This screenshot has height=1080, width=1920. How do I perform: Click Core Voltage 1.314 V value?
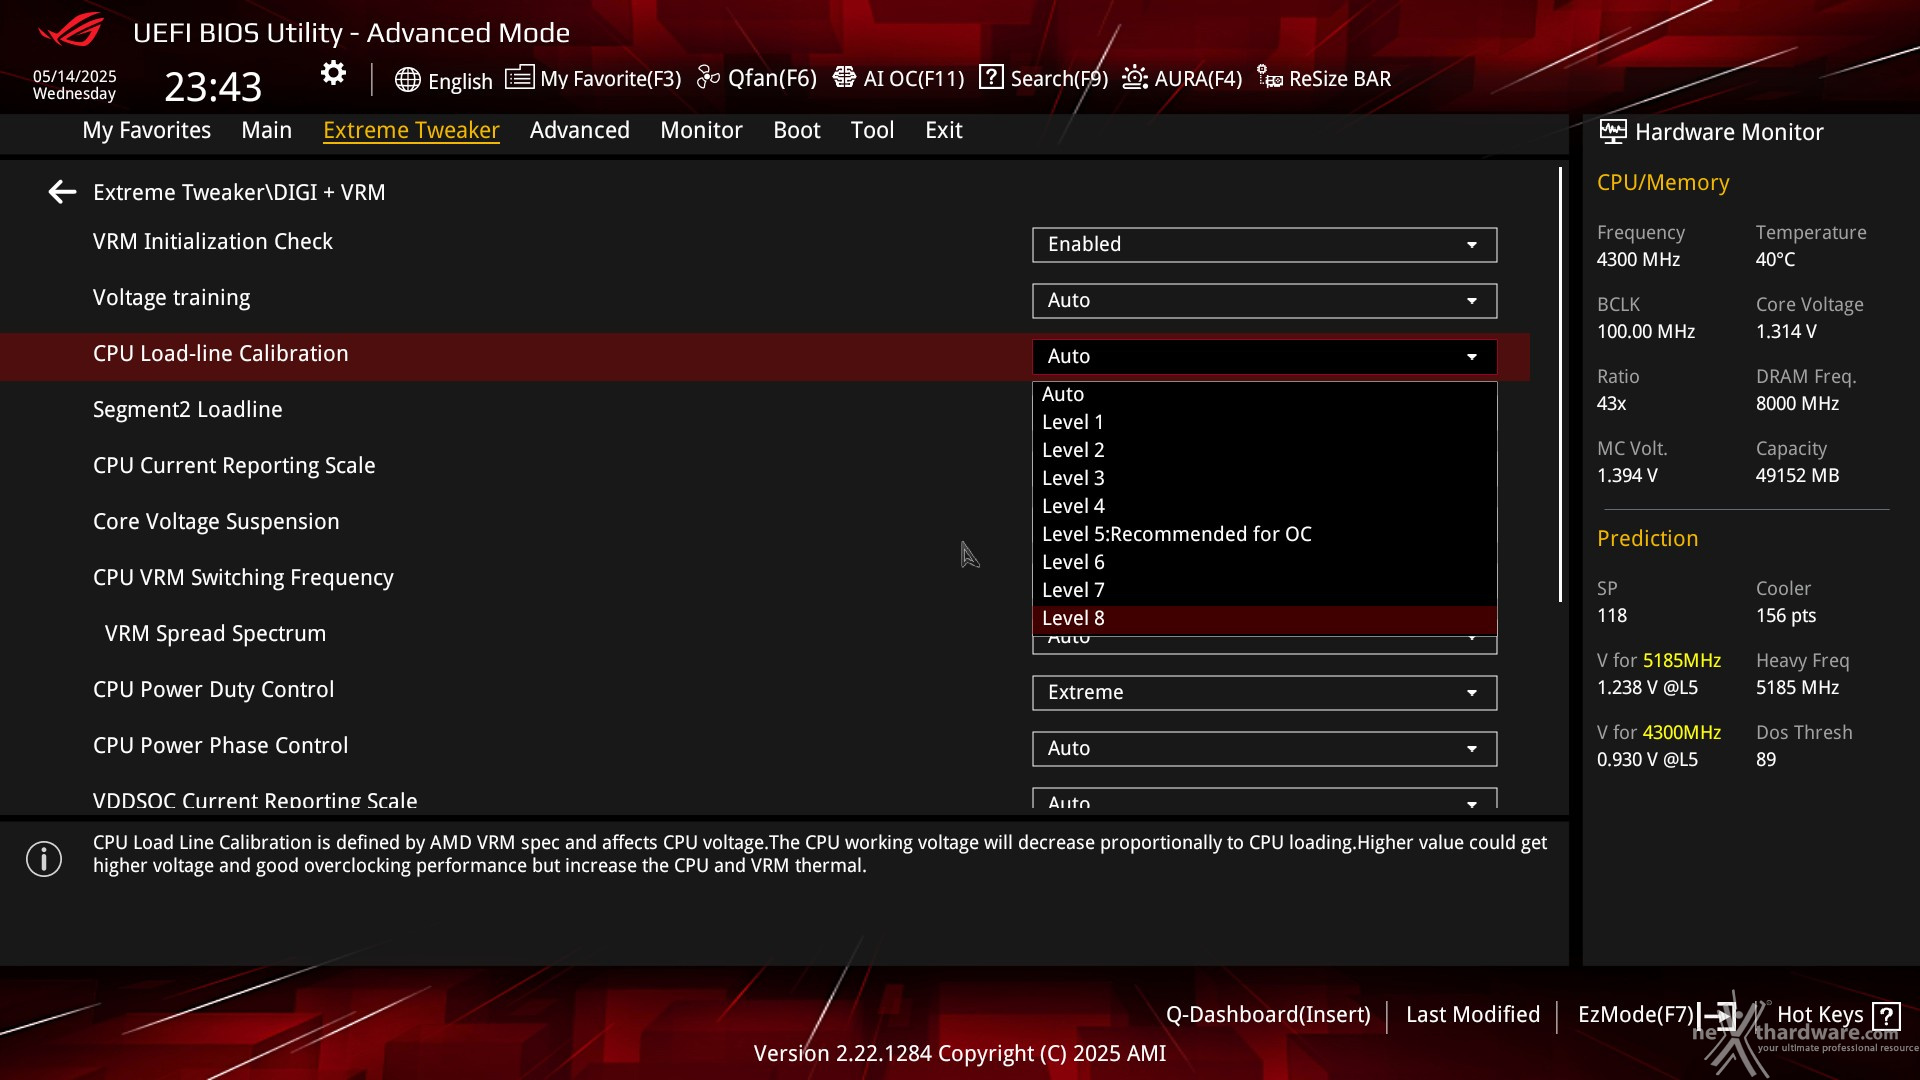coord(1786,332)
